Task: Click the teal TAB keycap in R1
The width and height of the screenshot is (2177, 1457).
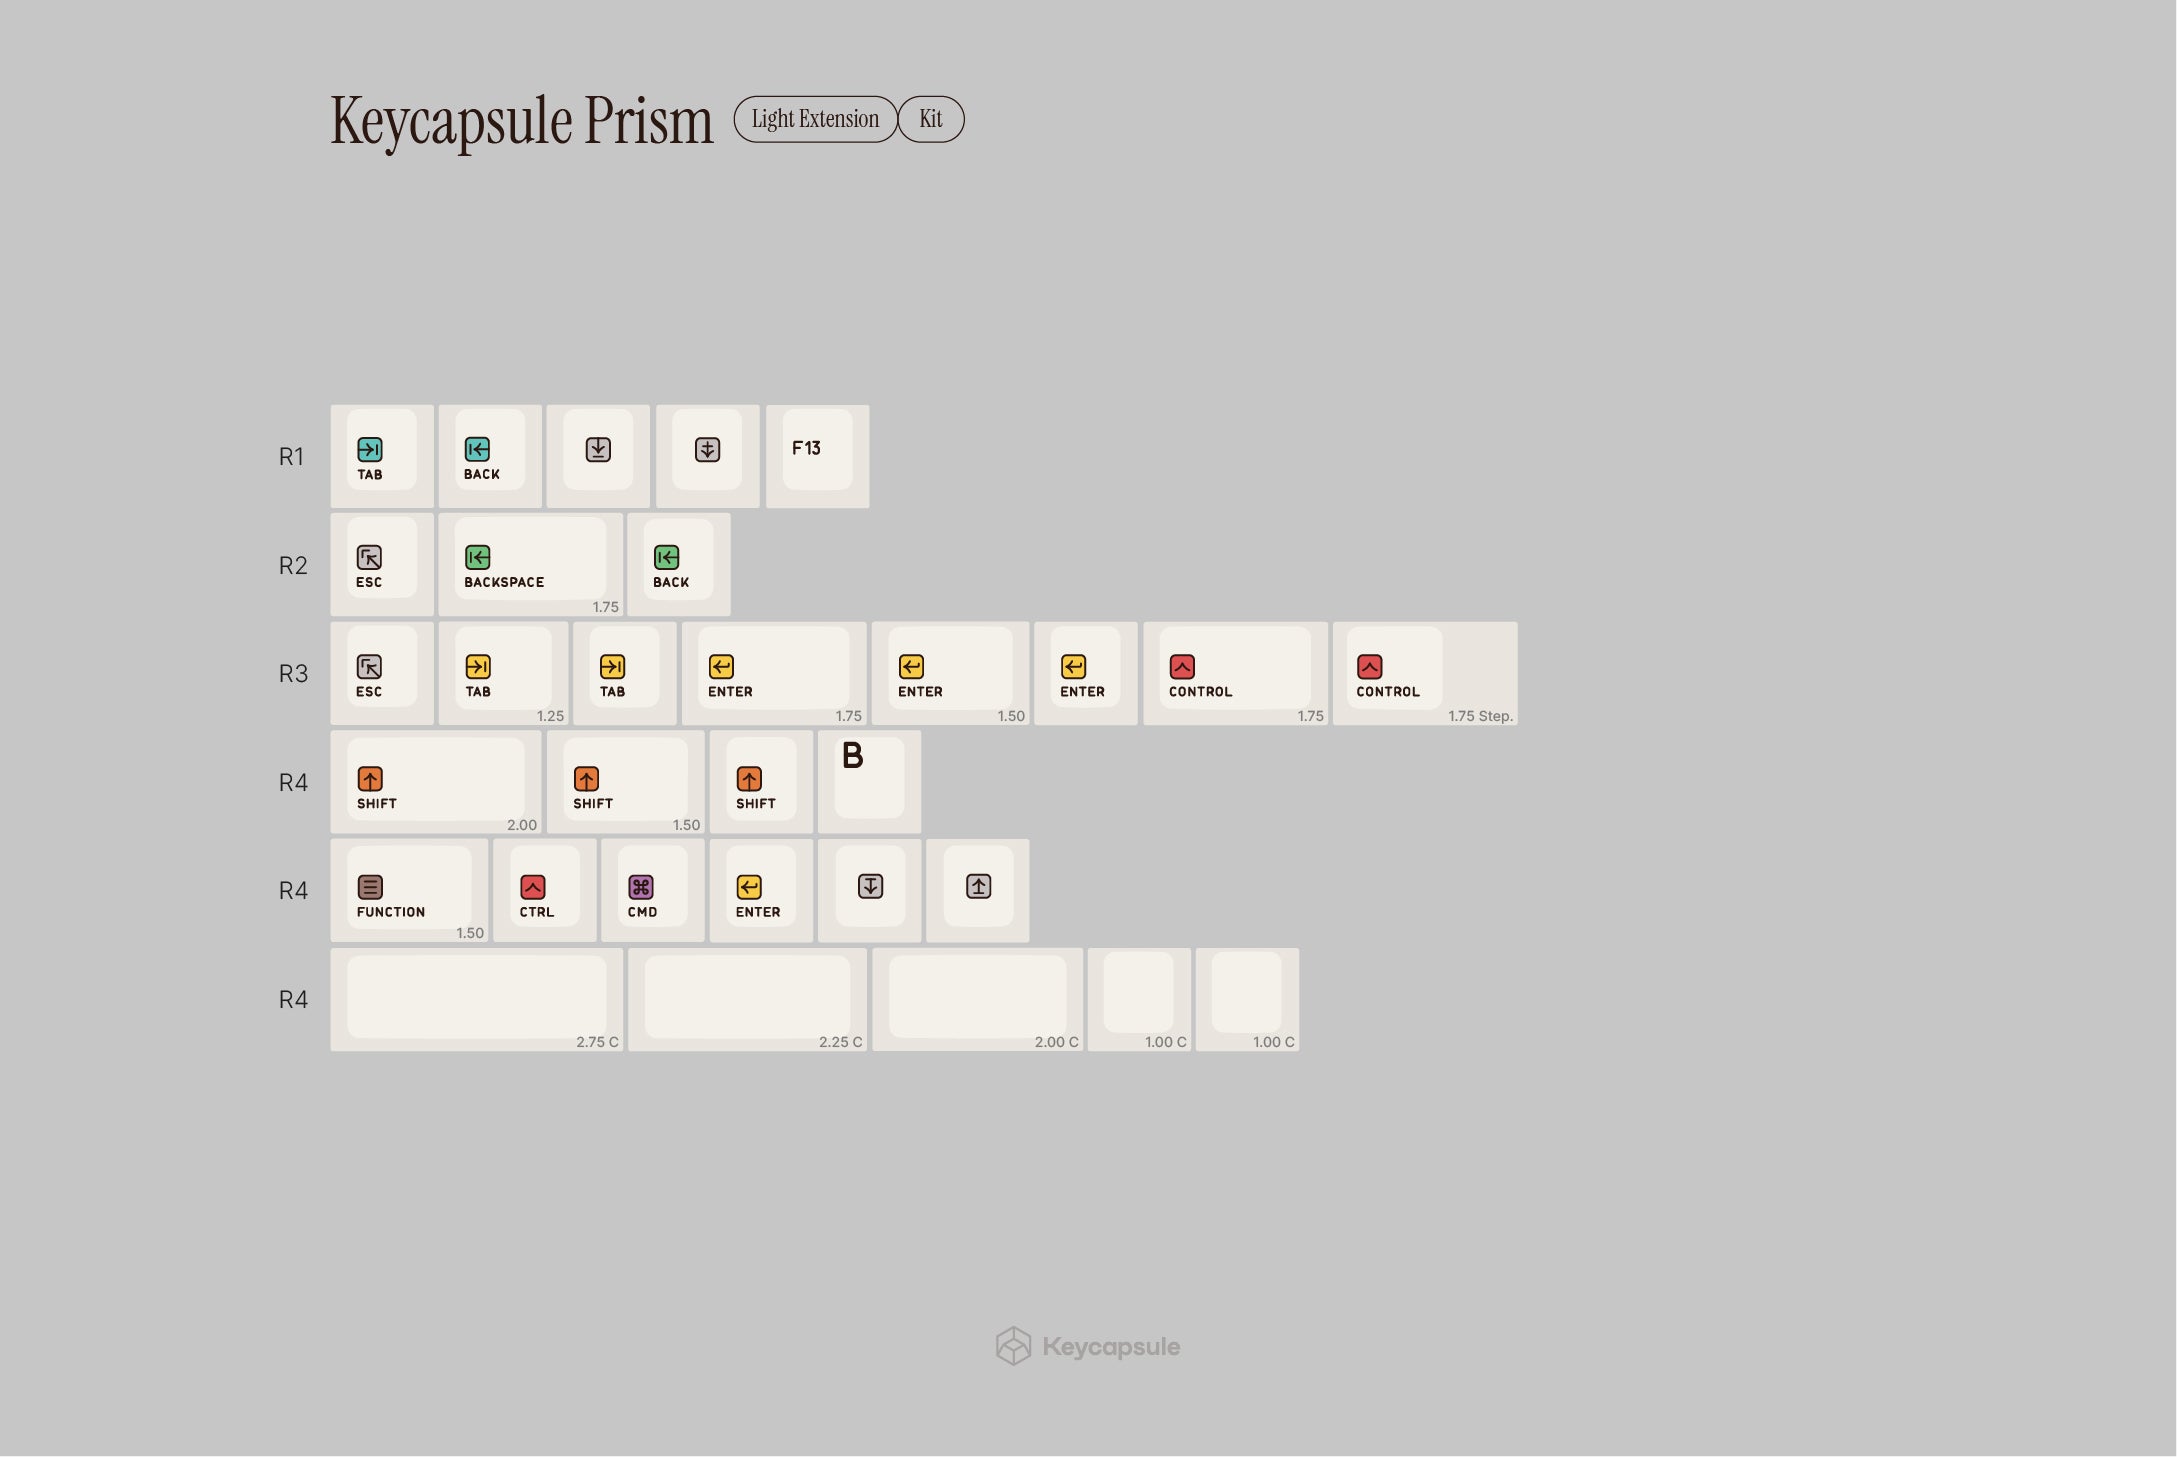Action: [382, 456]
